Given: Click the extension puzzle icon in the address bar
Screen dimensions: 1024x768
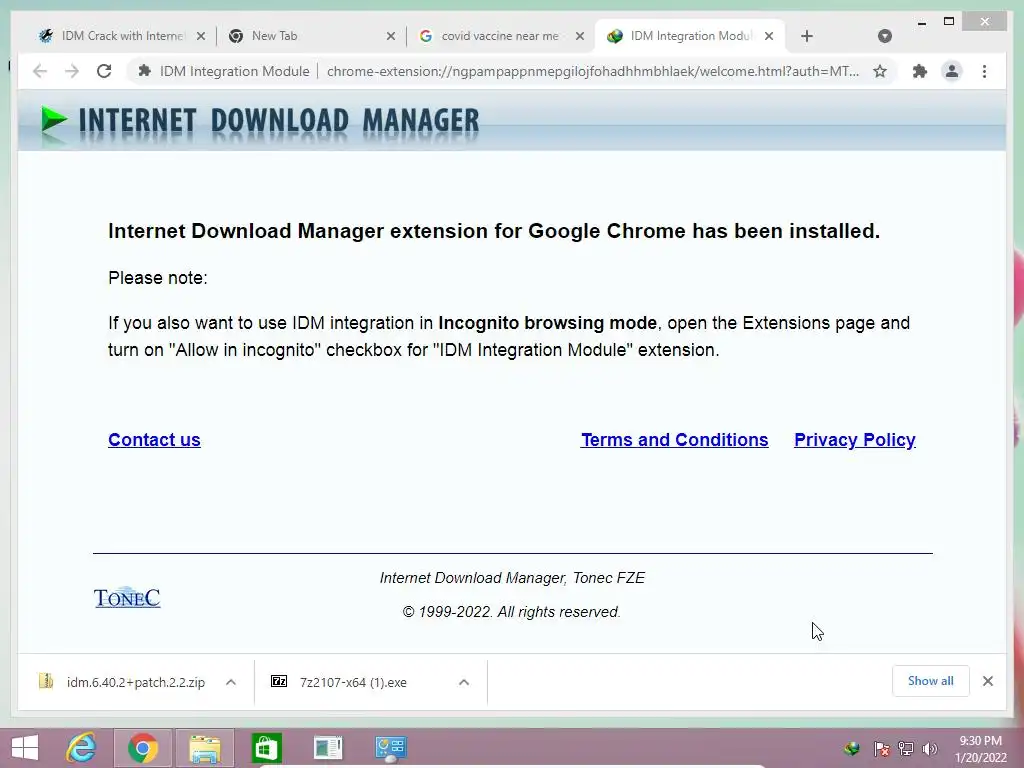Looking at the screenshot, I should [x=145, y=71].
